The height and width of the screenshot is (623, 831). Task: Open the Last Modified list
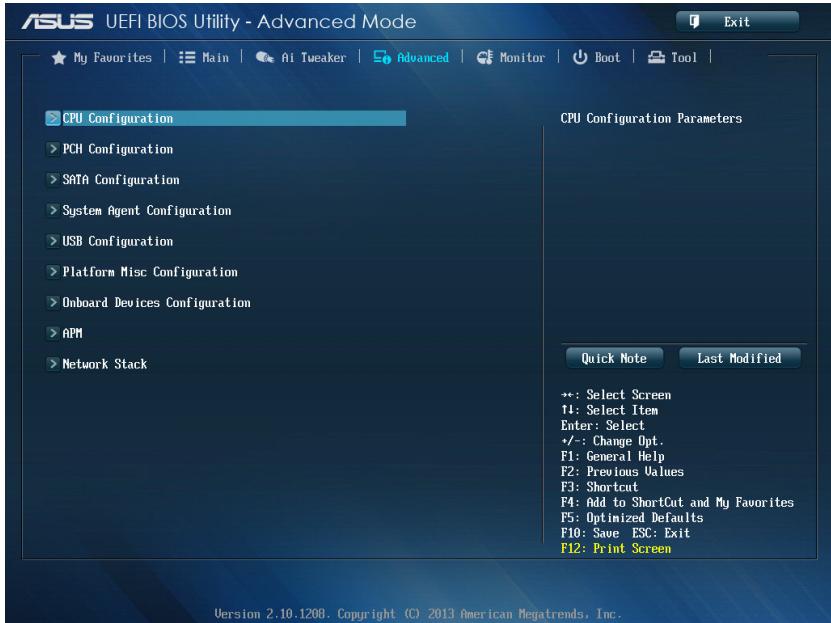click(x=740, y=358)
